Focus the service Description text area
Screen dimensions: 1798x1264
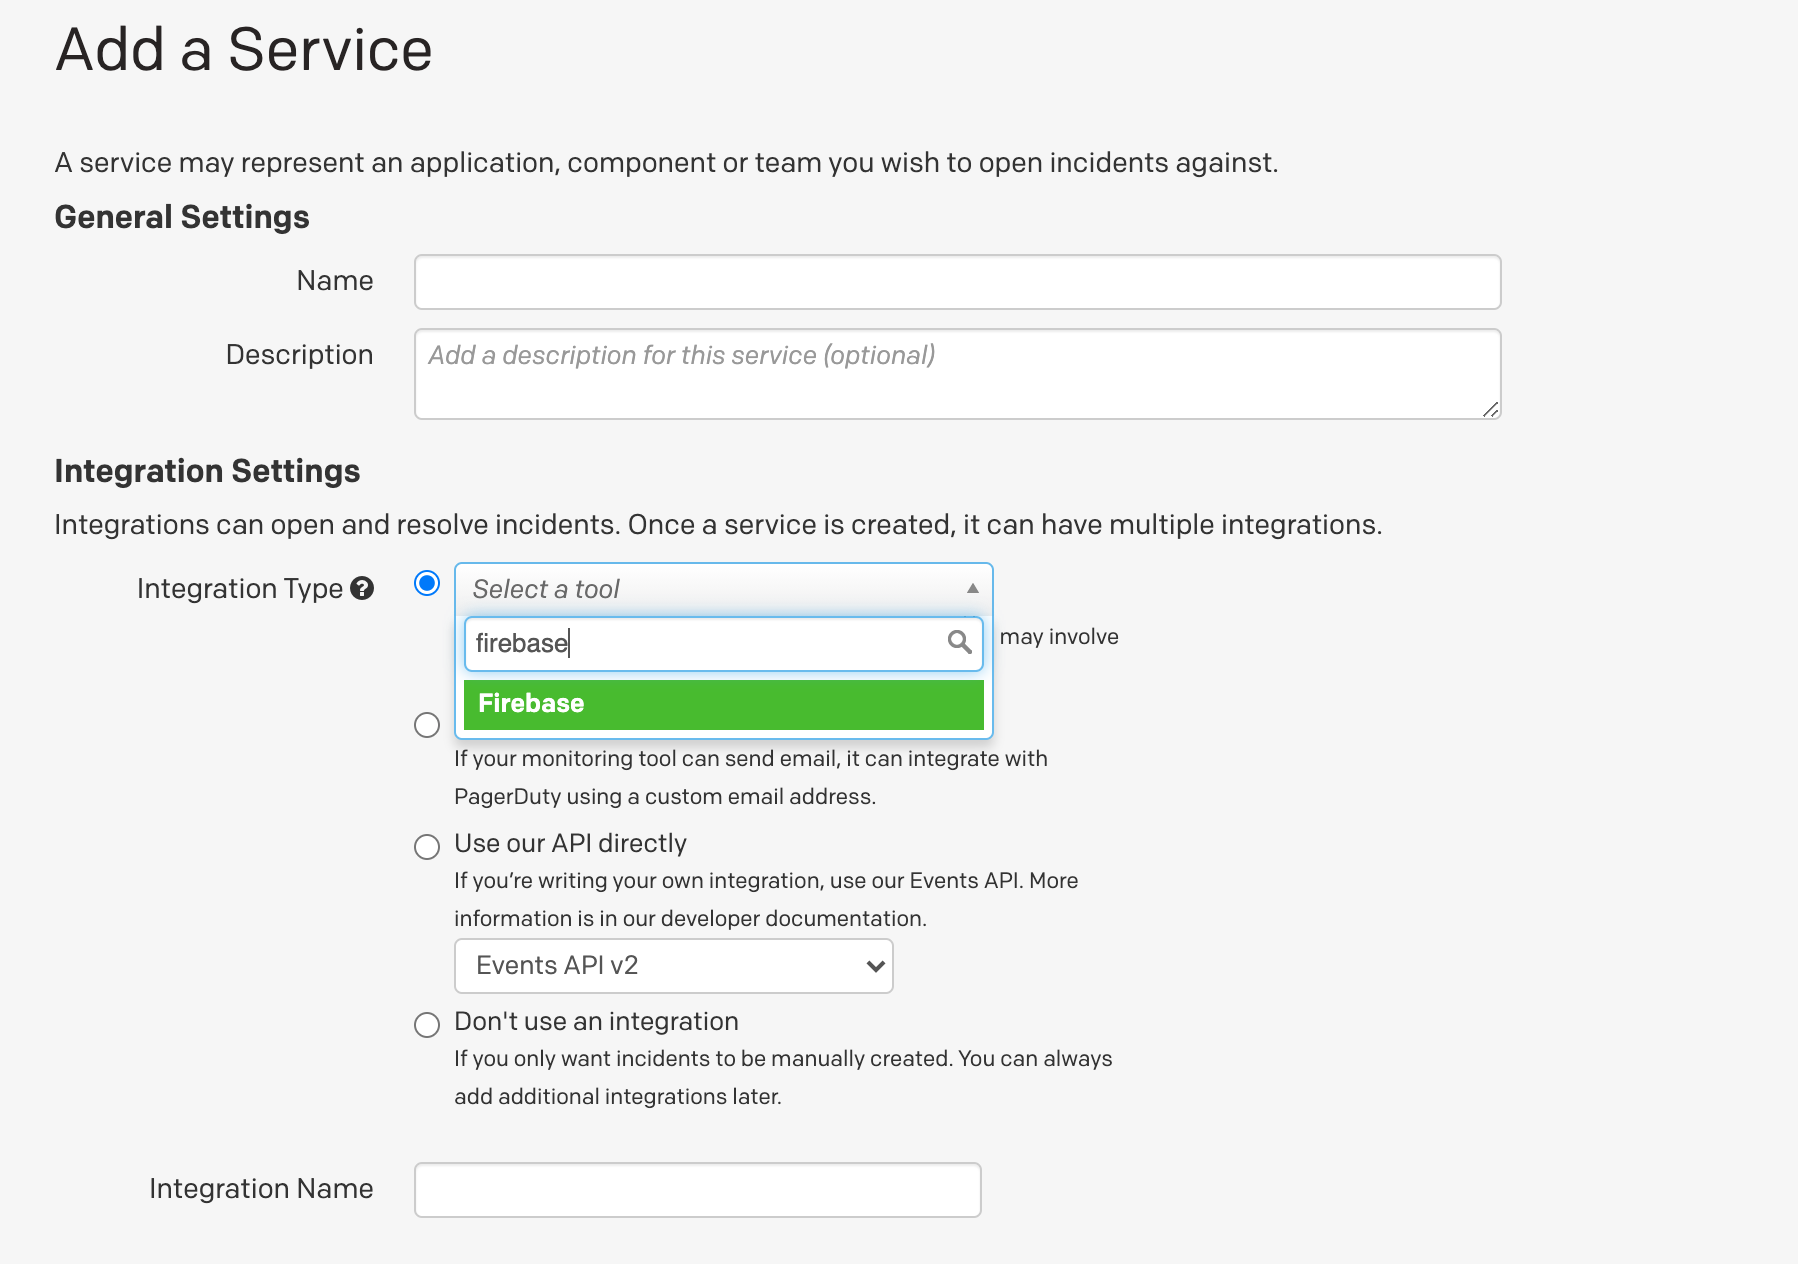click(957, 374)
